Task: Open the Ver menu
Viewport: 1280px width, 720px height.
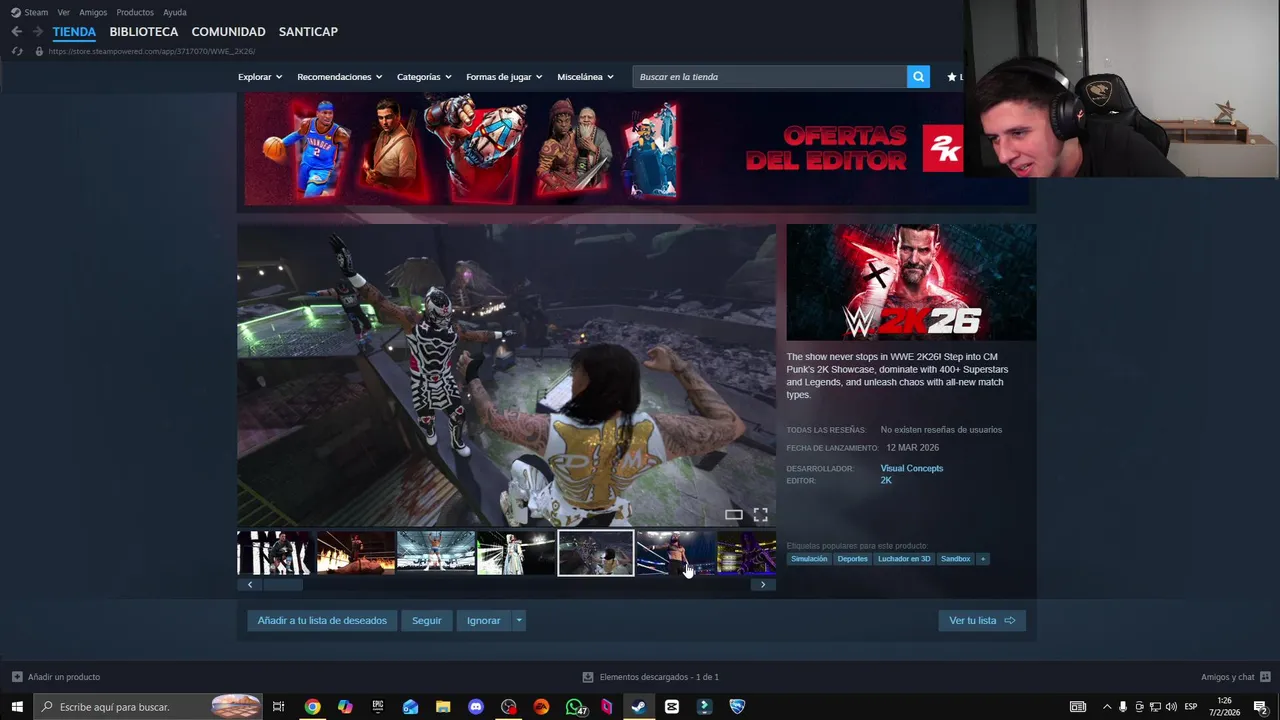Action: (x=64, y=12)
